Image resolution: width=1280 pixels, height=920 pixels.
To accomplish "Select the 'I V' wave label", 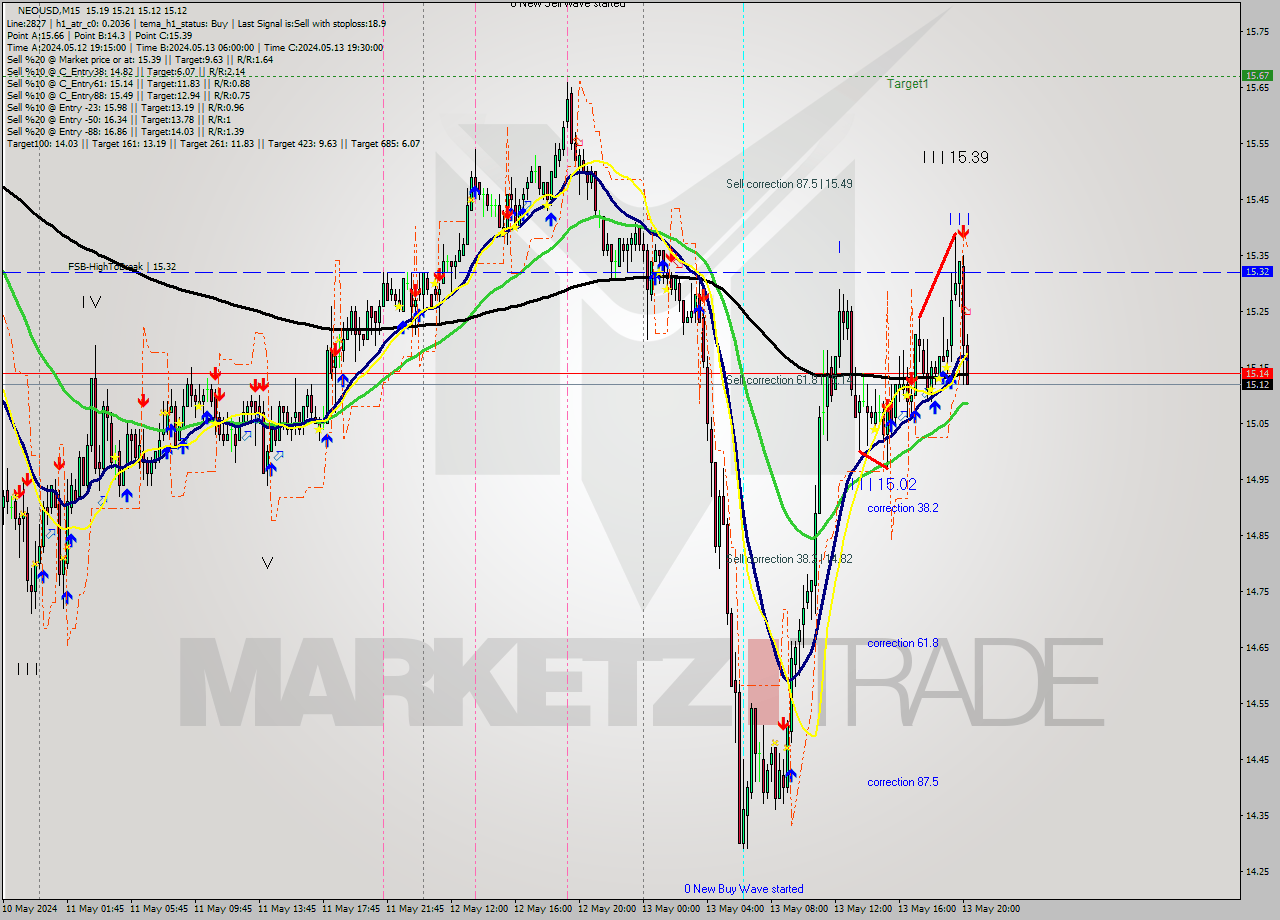I will pos(91,301).
